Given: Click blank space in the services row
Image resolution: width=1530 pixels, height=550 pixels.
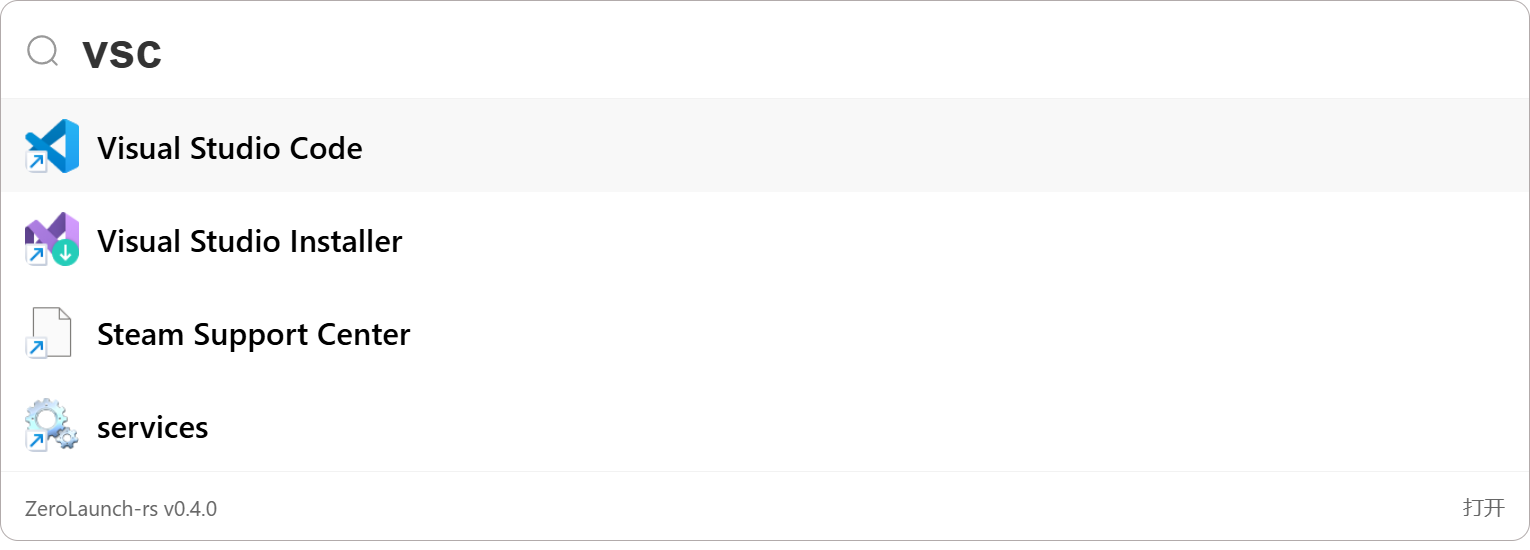Looking at the screenshot, I should (900, 426).
